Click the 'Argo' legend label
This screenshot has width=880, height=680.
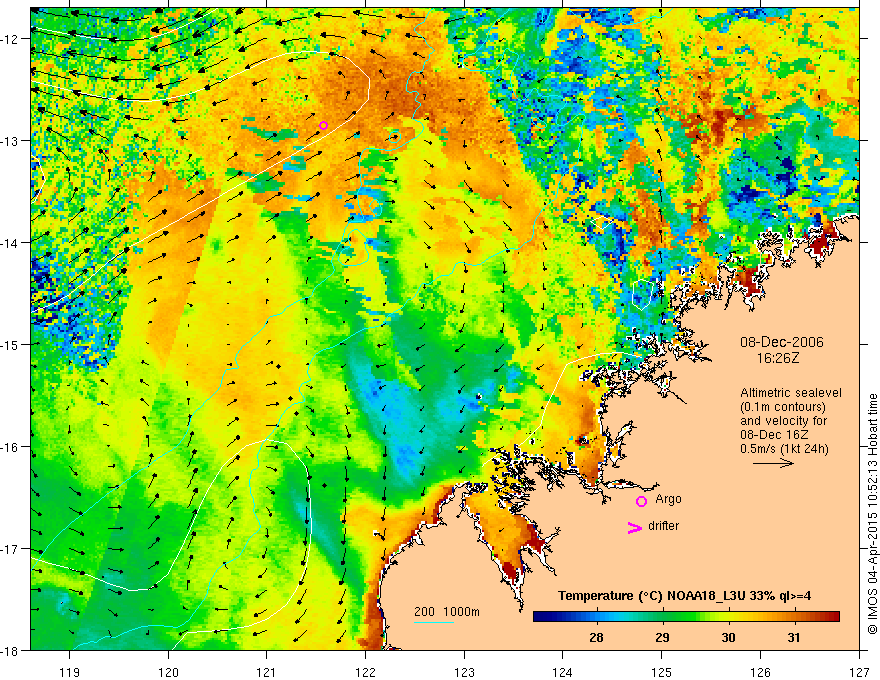tap(668, 499)
